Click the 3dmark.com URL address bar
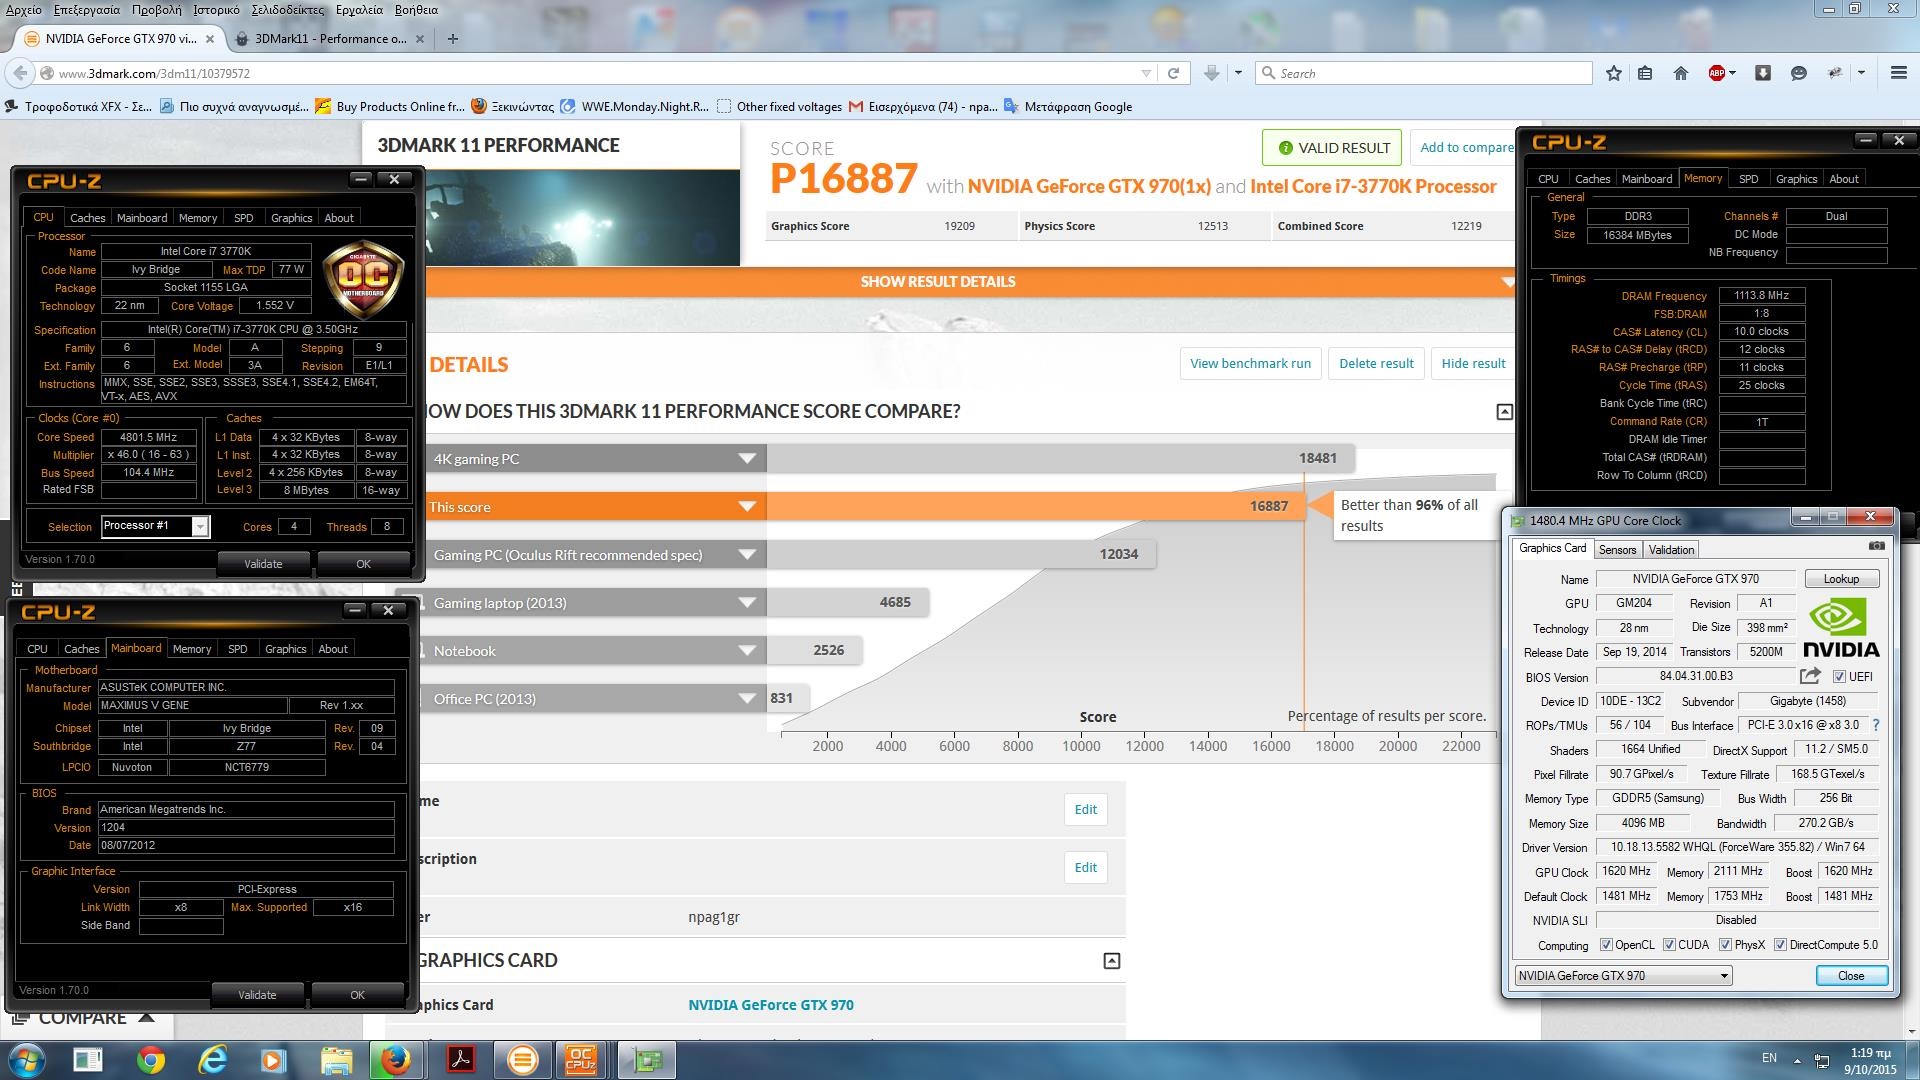Viewport: 1920px width, 1080px height. 595,73
